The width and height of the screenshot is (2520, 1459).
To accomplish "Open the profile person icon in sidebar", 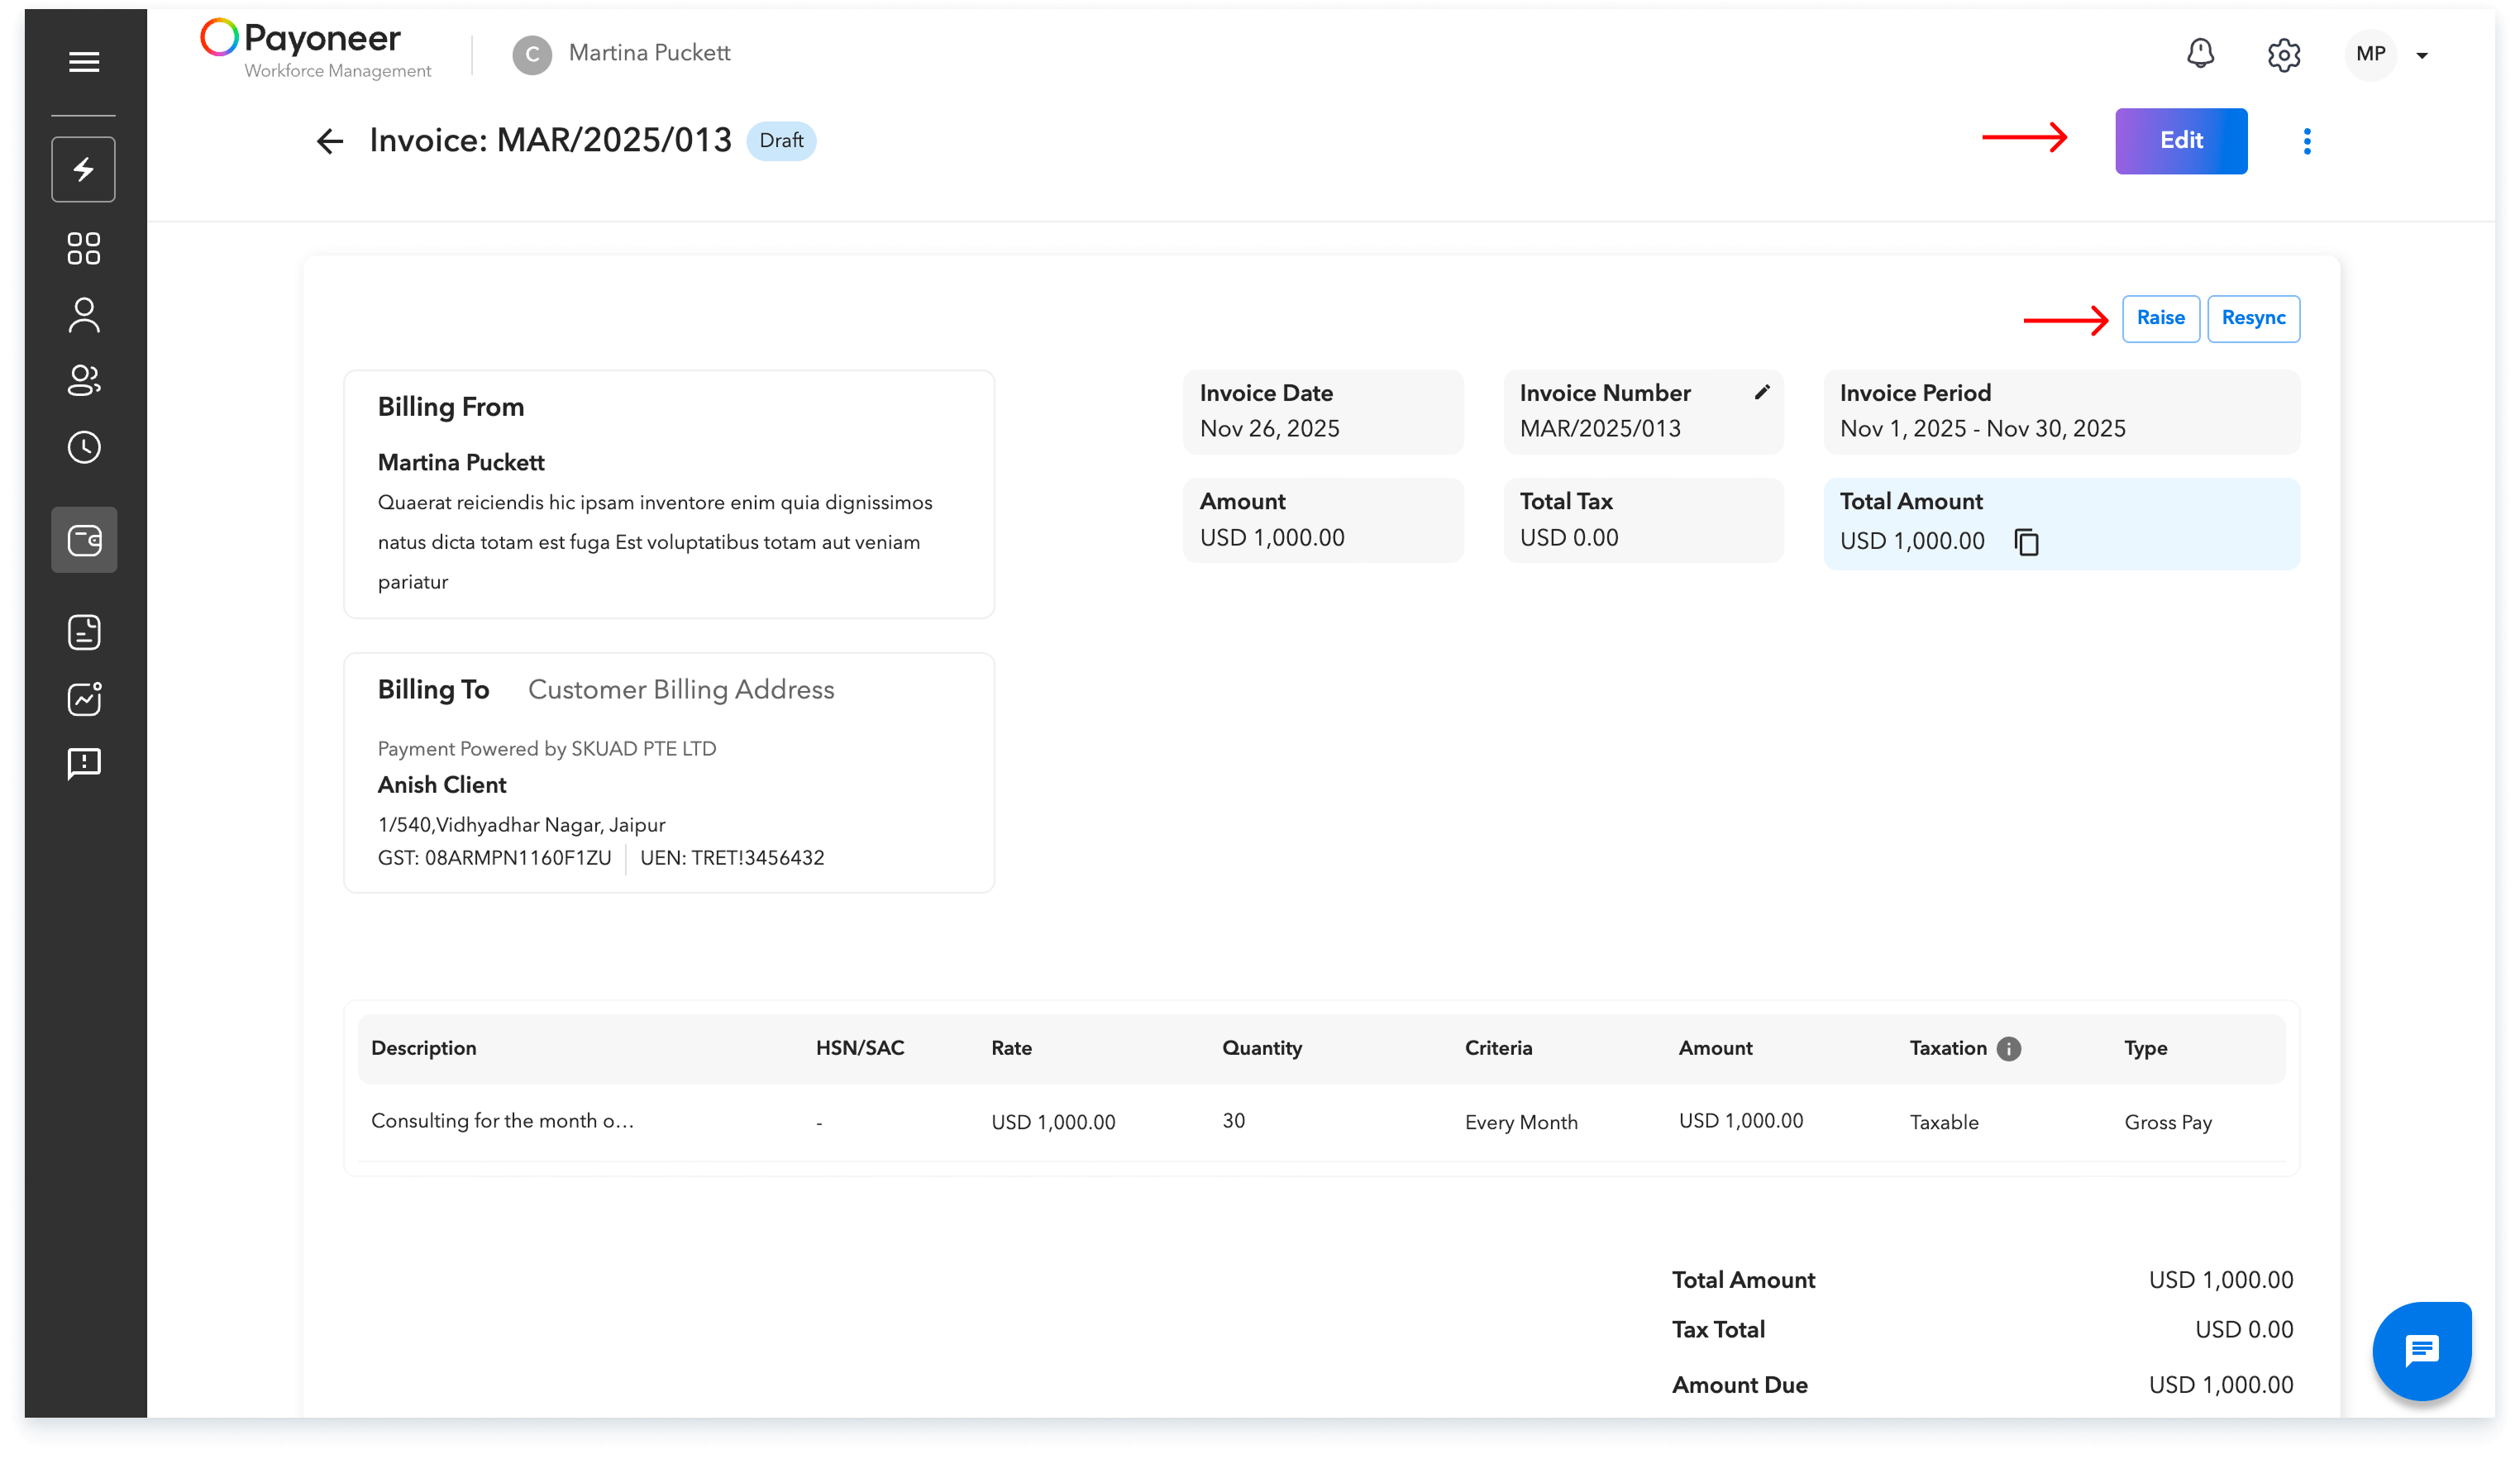I will (x=84, y=315).
